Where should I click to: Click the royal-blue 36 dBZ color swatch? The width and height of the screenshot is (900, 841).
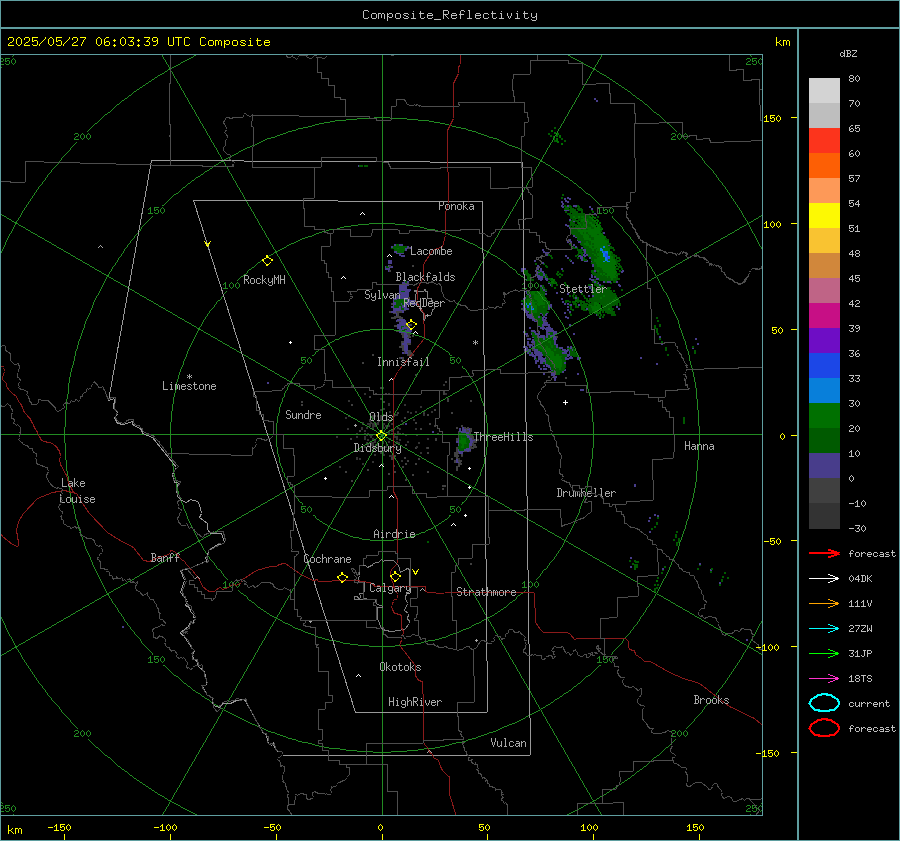[x=824, y=366]
